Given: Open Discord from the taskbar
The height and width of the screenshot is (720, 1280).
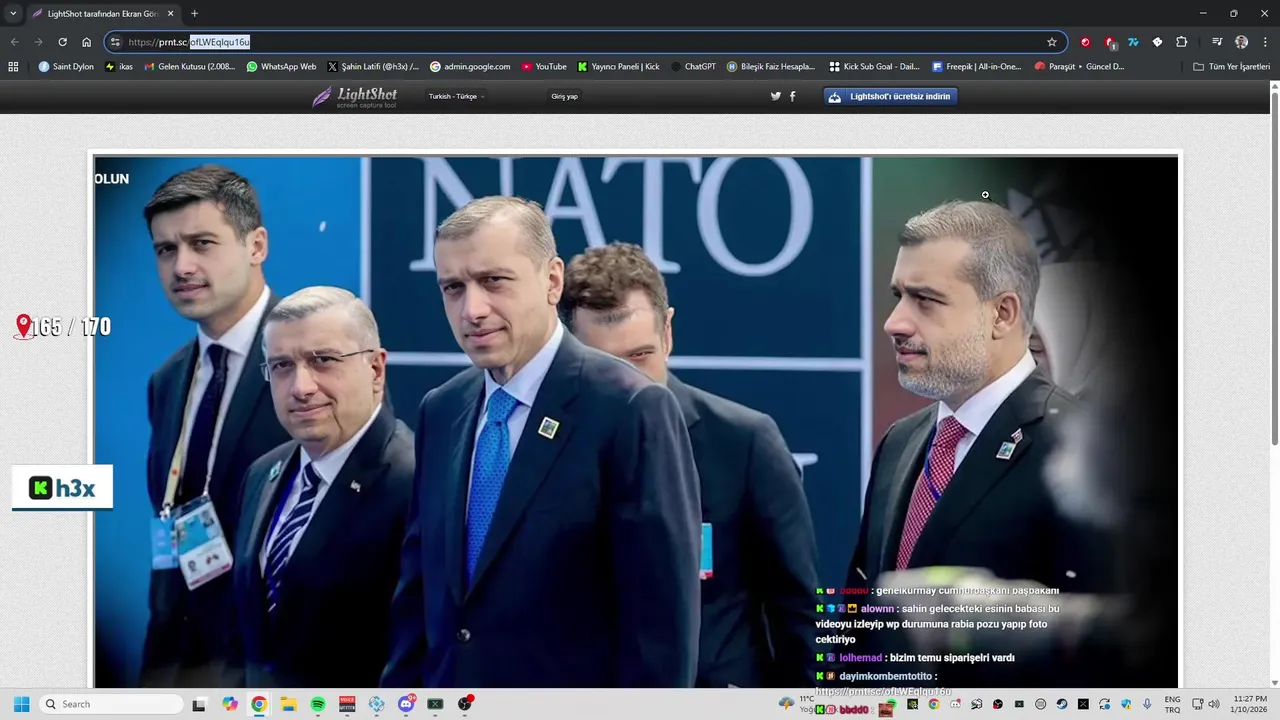Looking at the screenshot, I should click(406, 704).
